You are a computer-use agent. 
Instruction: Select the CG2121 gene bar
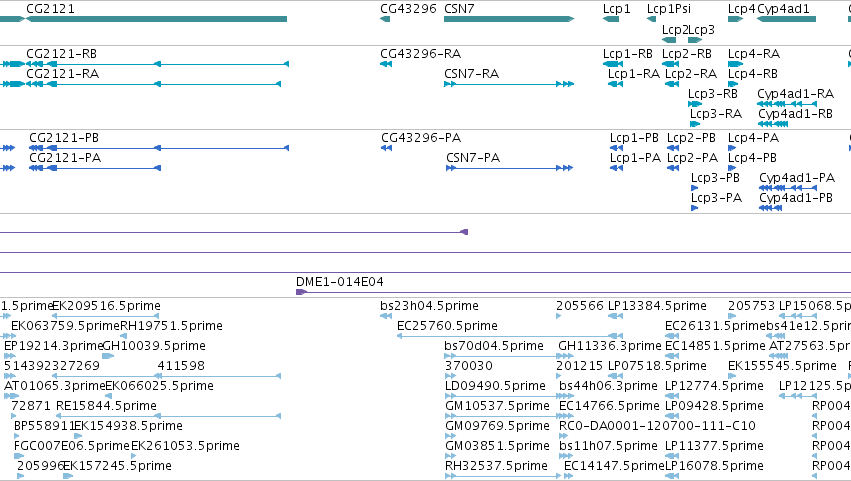click(x=156, y=19)
